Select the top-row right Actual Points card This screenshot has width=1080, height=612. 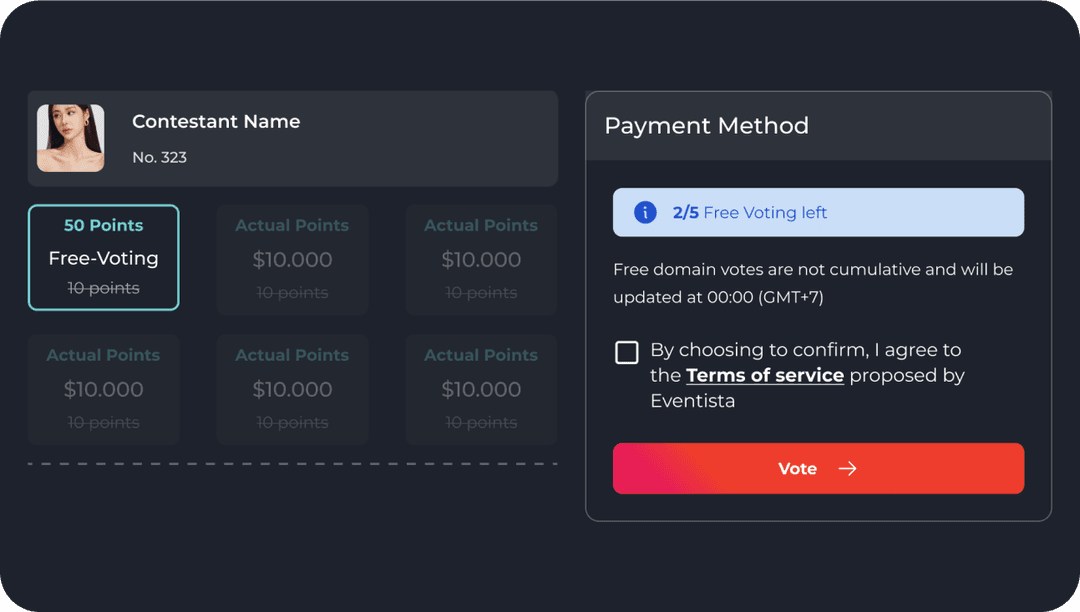(481, 259)
